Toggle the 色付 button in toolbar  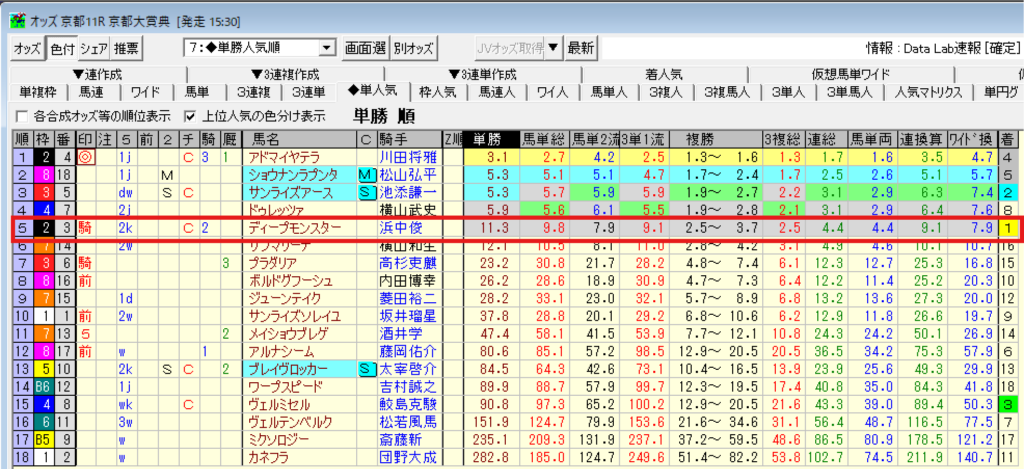point(60,47)
